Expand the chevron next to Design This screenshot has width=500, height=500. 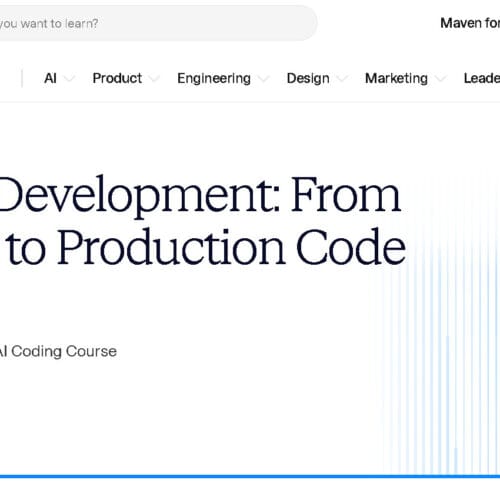pyautogui.click(x=342, y=79)
